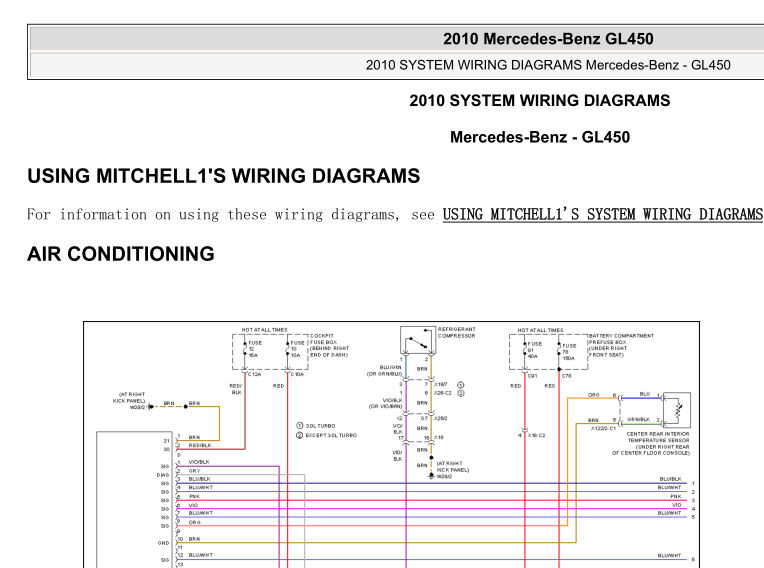Click the 'USING MITCHELL1'S WIRING DIAGRAMS' section heading
This screenshot has height=568, width=764.
[224, 176]
